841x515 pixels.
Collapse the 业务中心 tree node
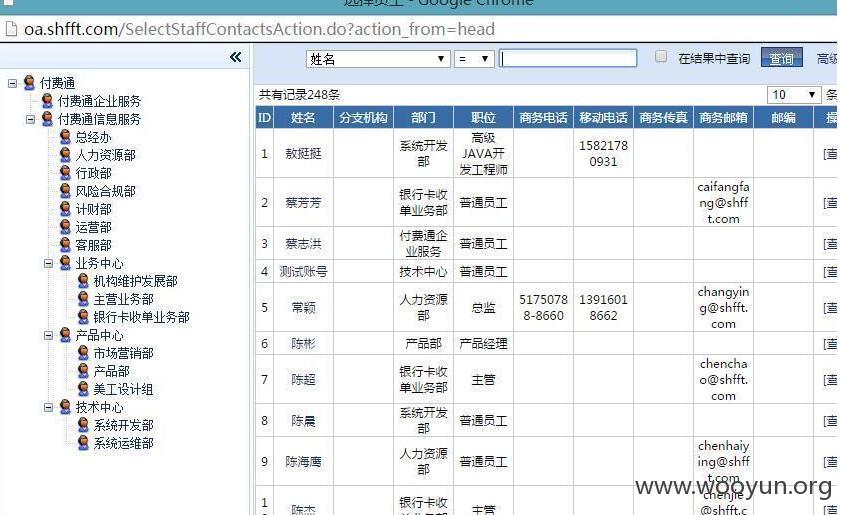tap(48, 263)
